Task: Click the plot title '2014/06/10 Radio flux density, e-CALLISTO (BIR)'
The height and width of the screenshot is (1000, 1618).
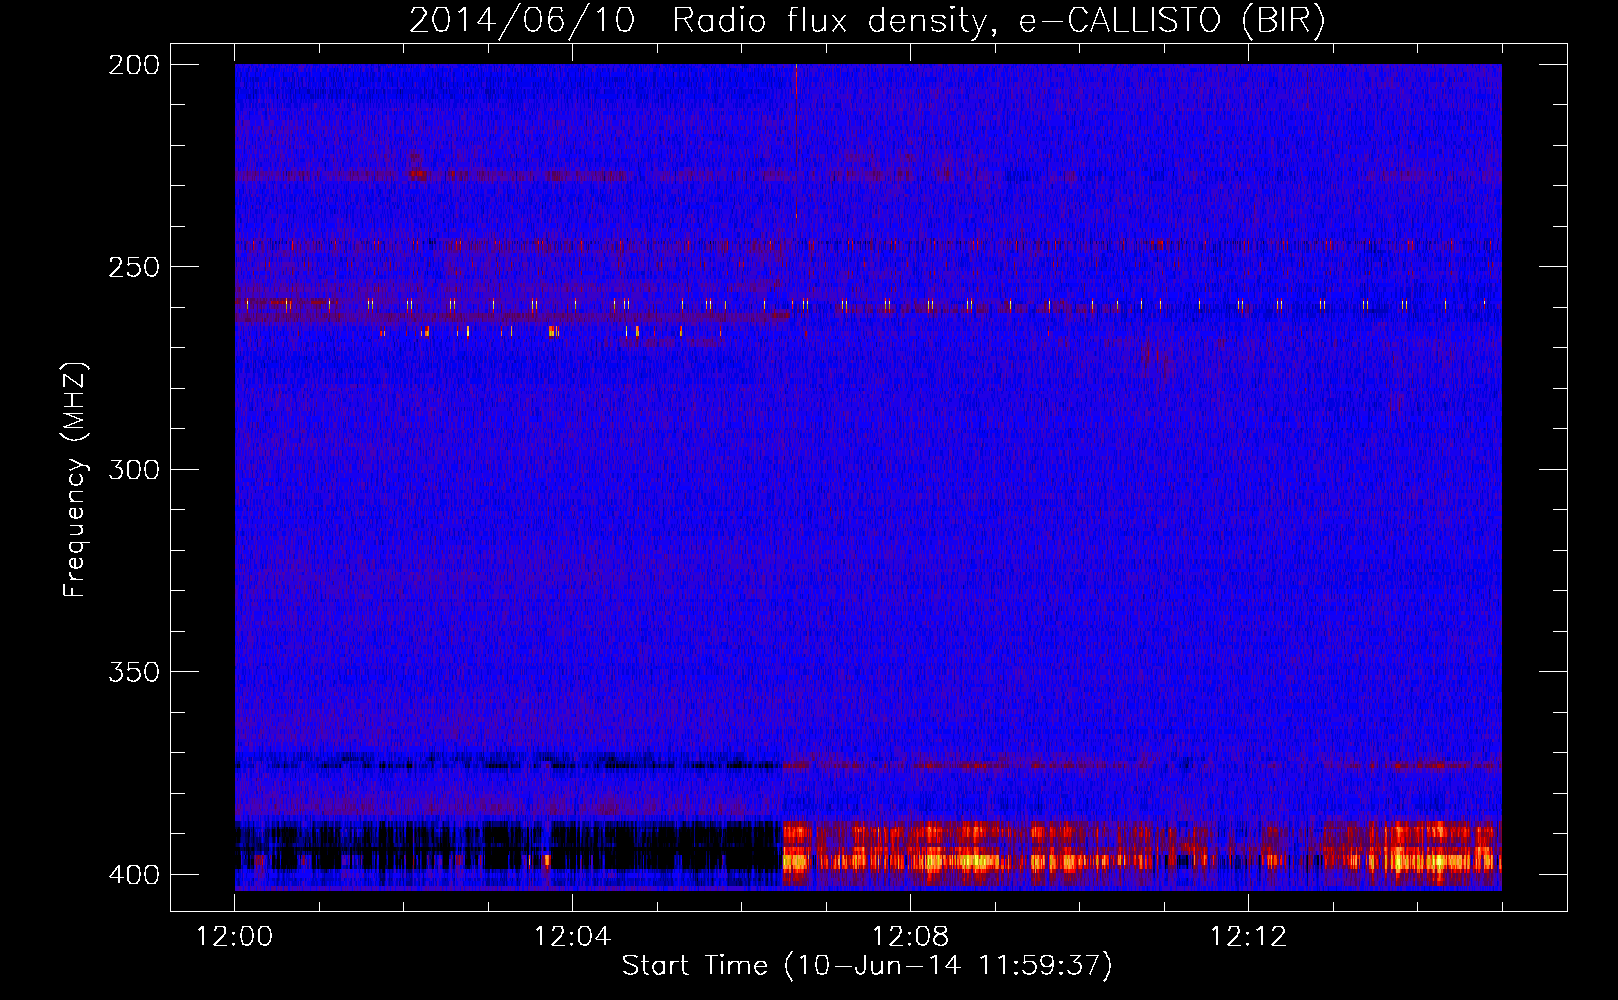Action: (867, 20)
